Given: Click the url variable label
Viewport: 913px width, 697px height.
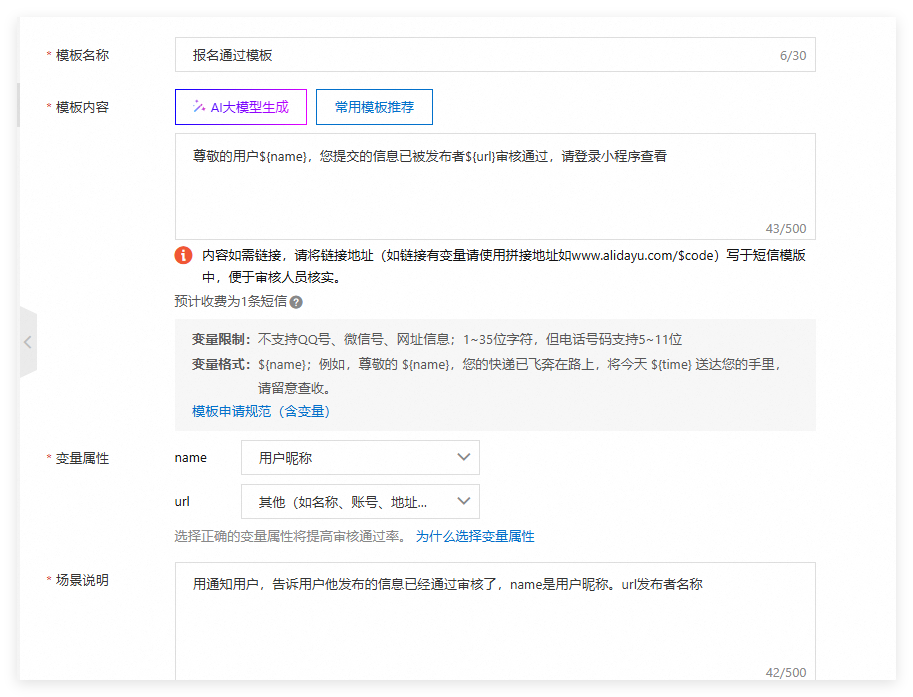Looking at the screenshot, I should tap(182, 501).
